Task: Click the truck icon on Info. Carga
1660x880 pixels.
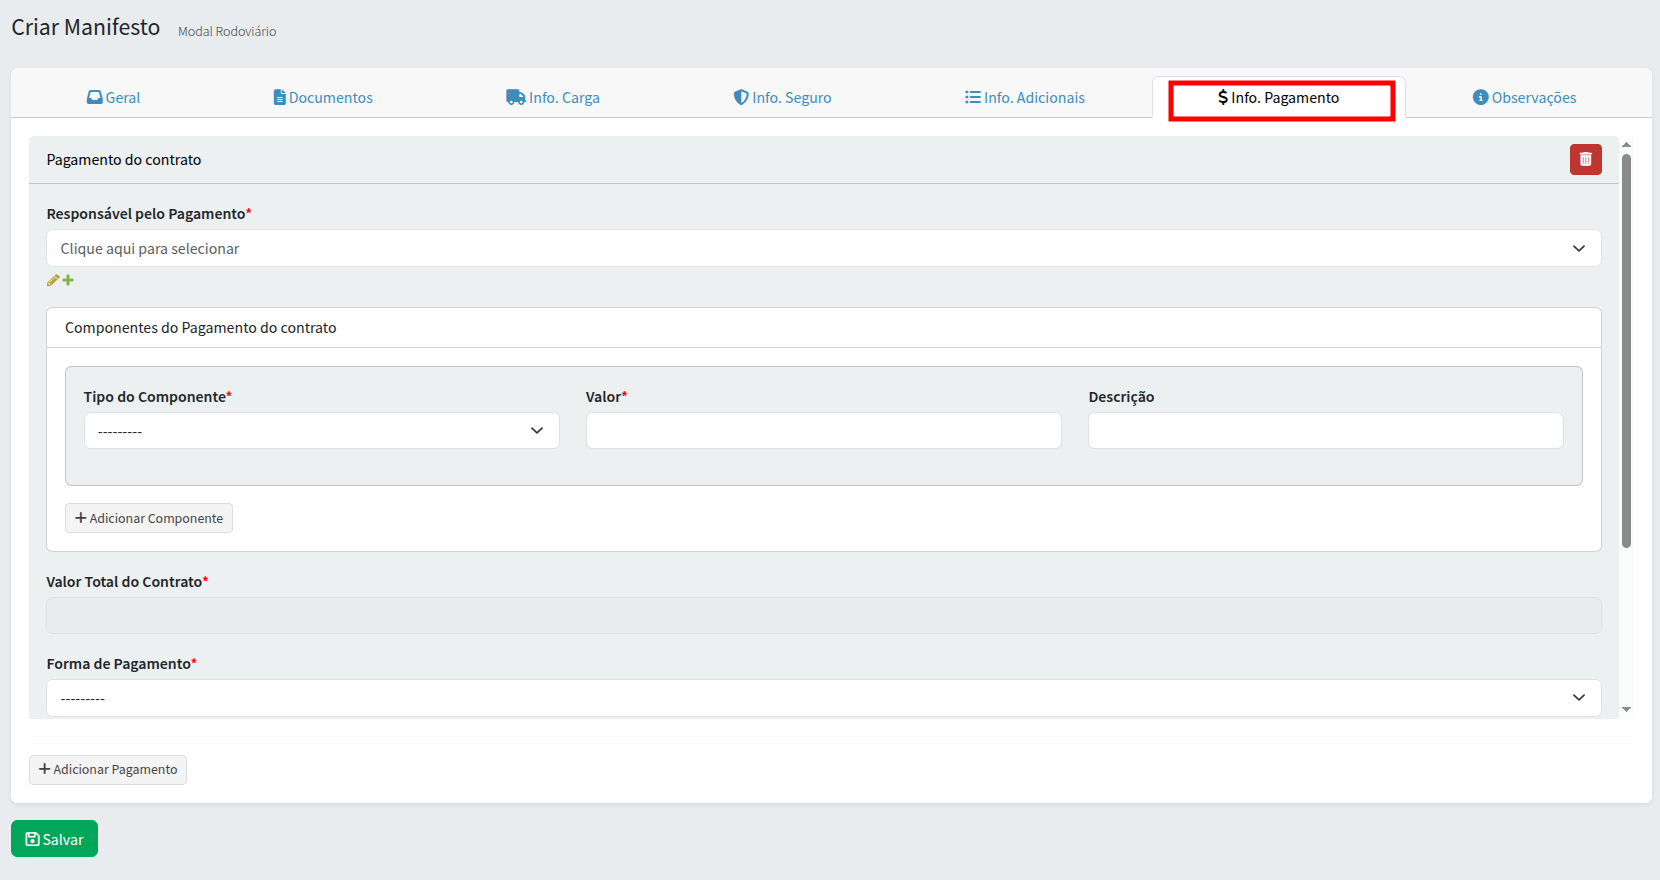Action: [515, 98]
